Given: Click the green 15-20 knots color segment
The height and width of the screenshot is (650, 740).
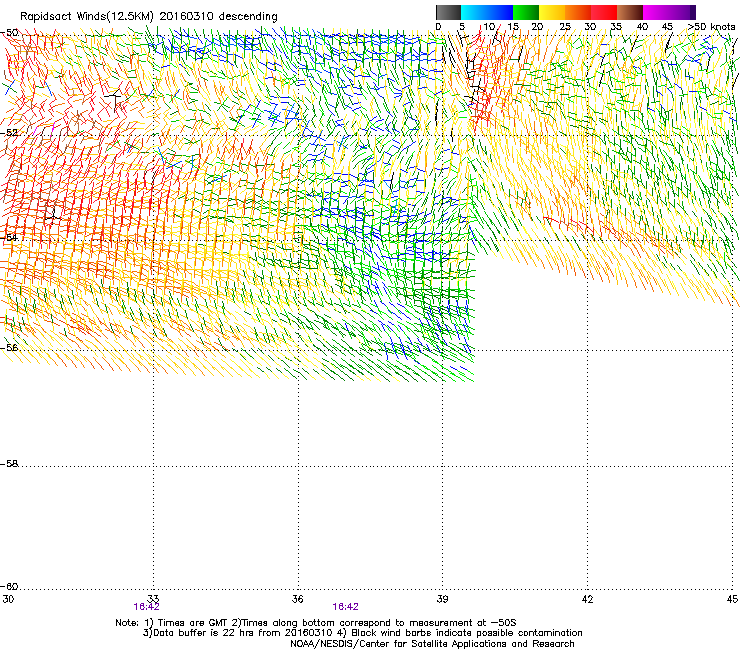Looking at the screenshot, I should pyautogui.click(x=526, y=12).
